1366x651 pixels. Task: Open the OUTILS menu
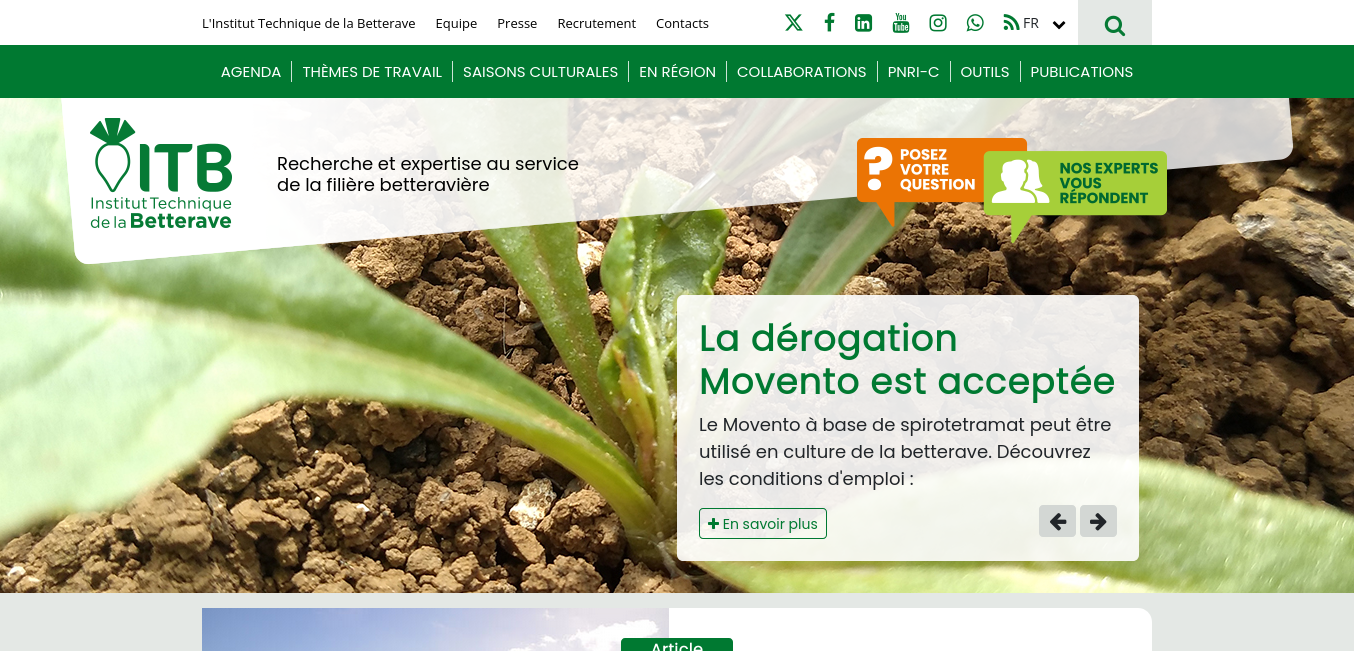[x=985, y=72]
